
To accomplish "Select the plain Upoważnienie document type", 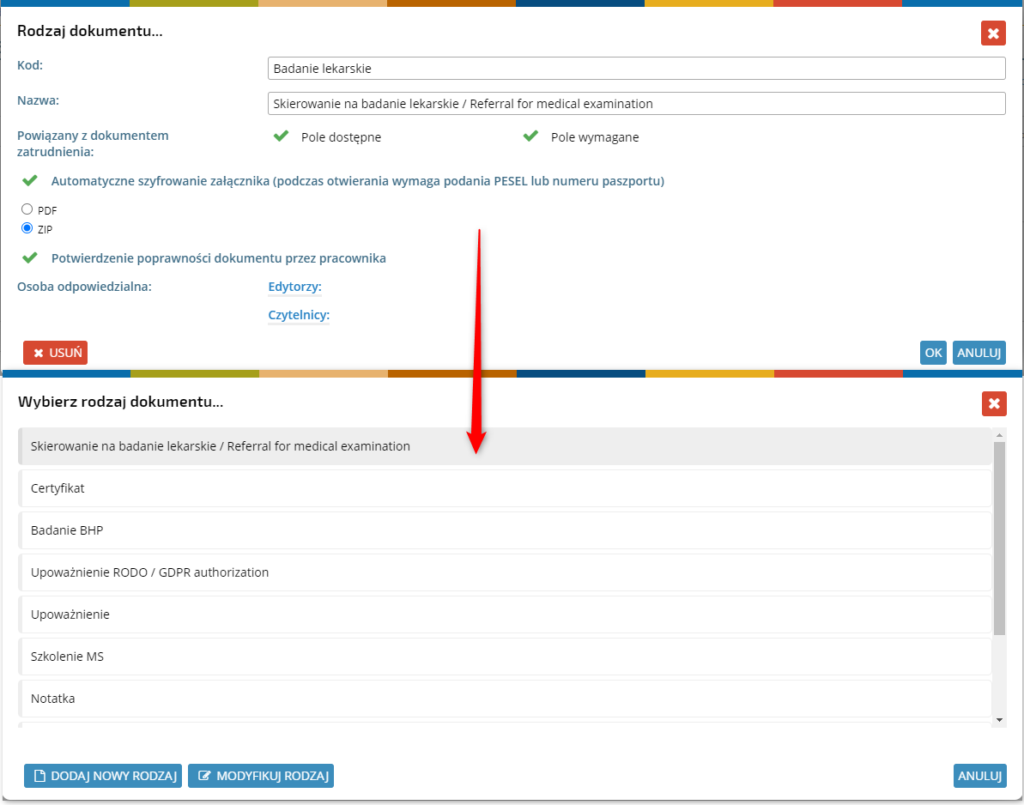I will [505, 614].
